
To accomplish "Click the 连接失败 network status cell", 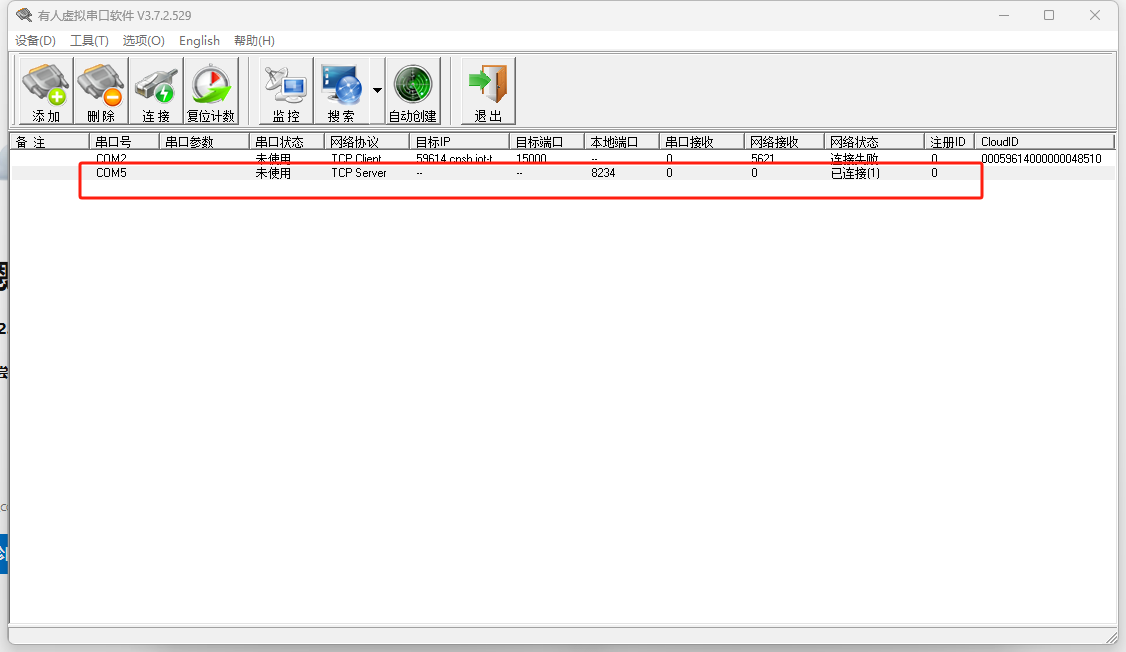I will coord(854,158).
